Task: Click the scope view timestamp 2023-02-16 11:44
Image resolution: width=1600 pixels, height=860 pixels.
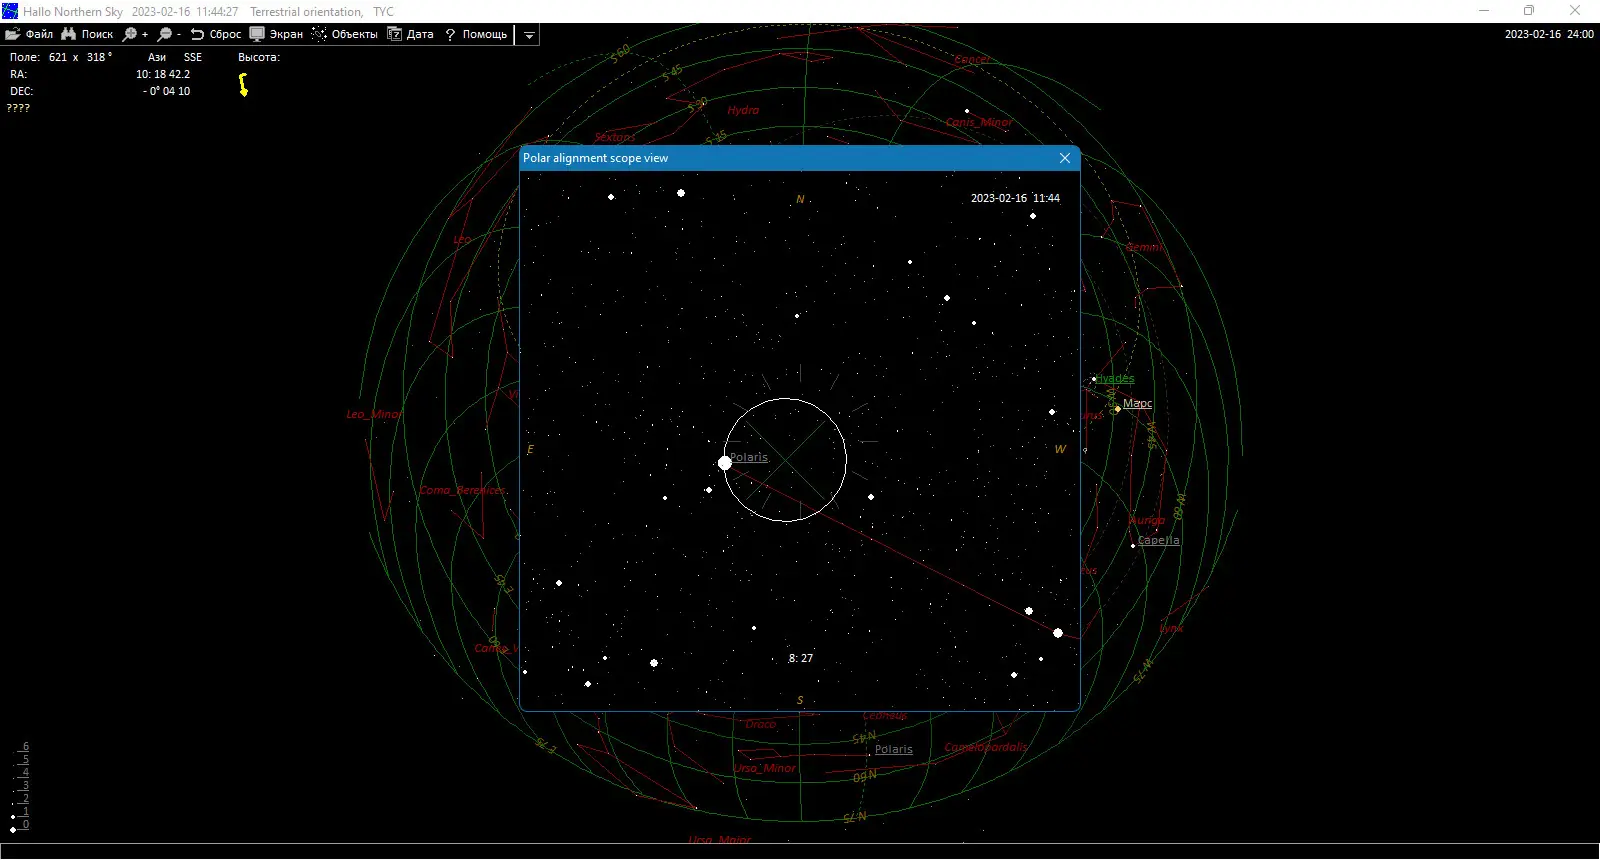Action: pyautogui.click(x=1015, y=198)
